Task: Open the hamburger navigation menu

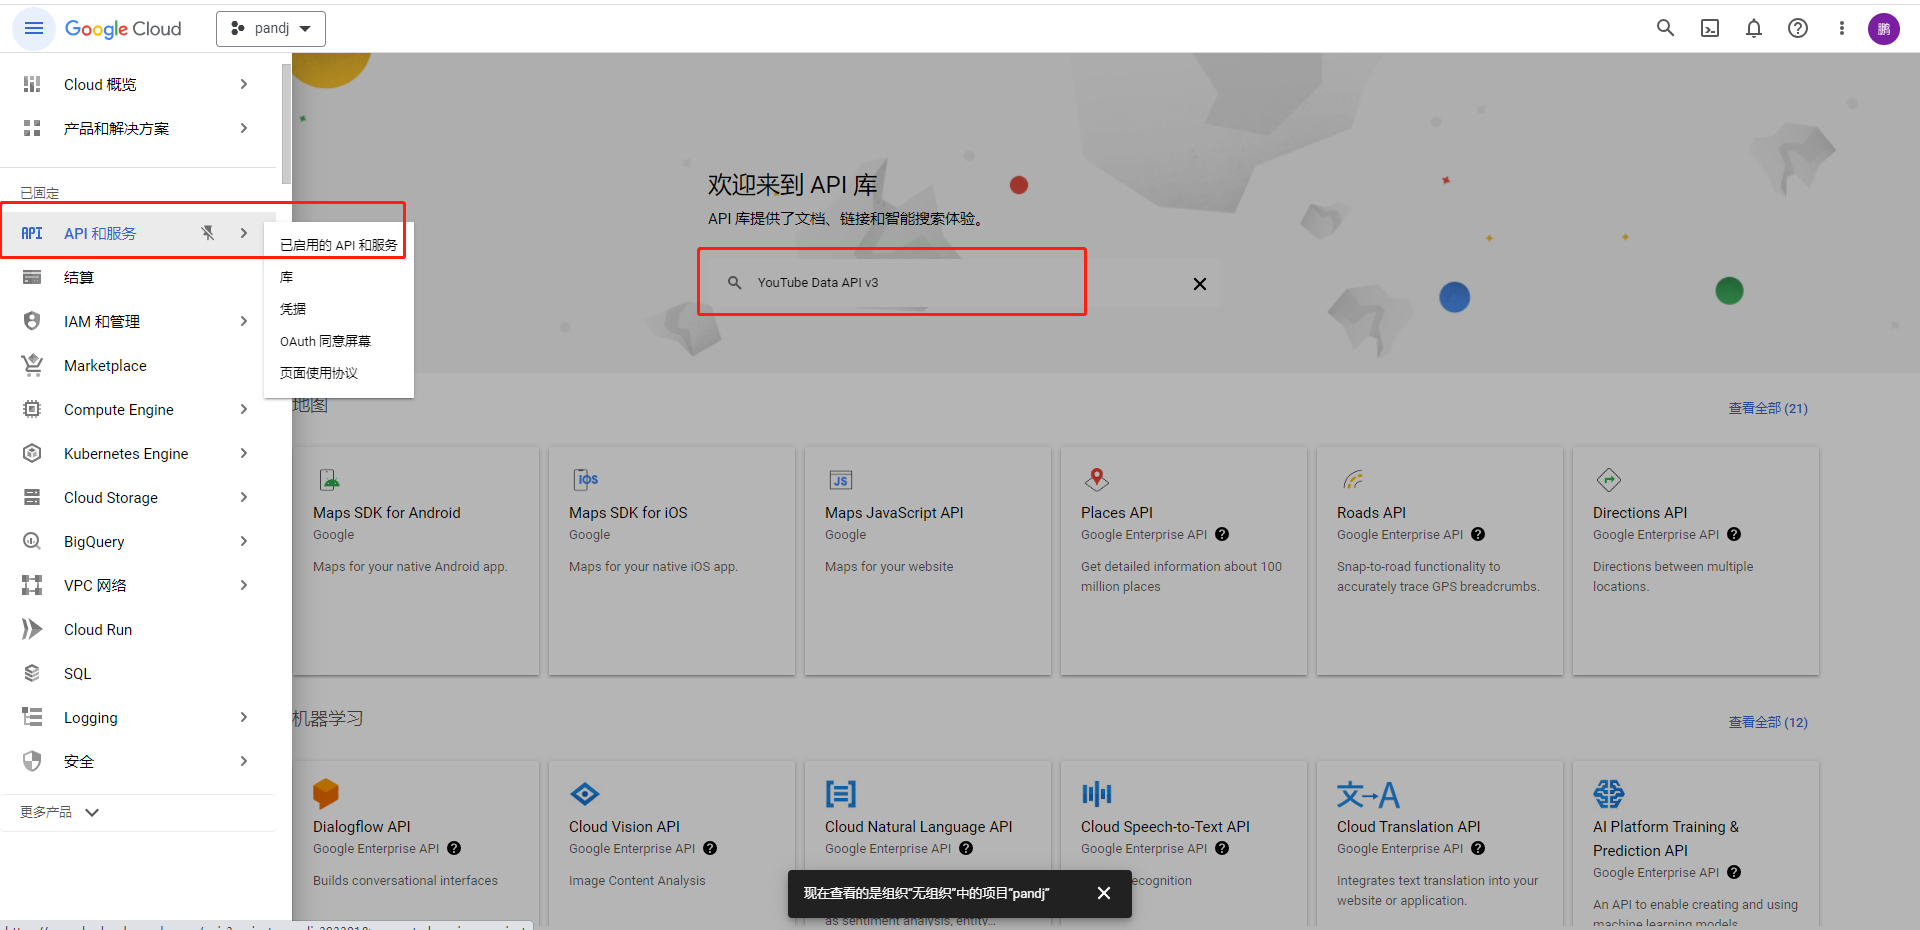Action: 33,29
